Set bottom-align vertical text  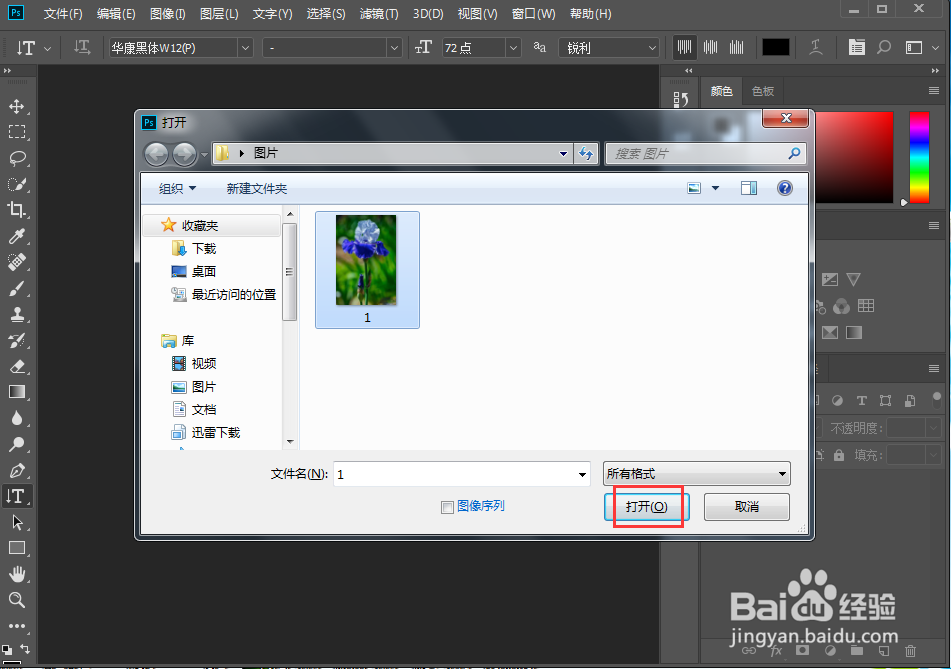[736, 47]
